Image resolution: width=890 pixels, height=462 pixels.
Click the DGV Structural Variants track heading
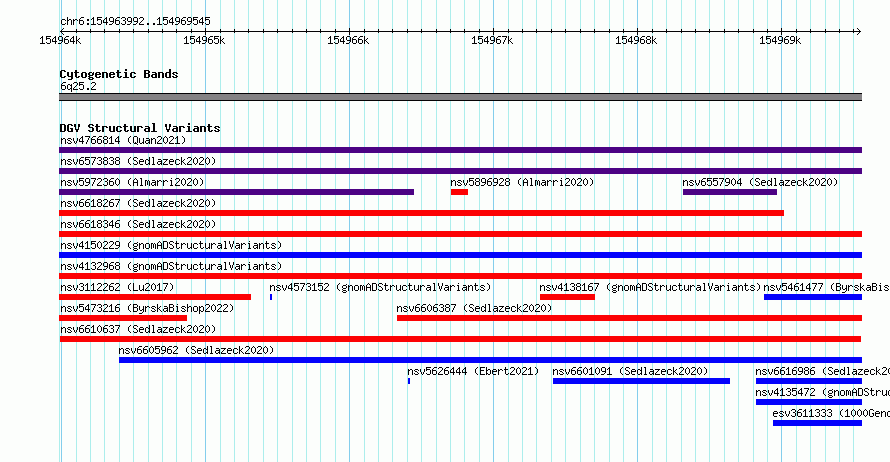pos(140,128)
